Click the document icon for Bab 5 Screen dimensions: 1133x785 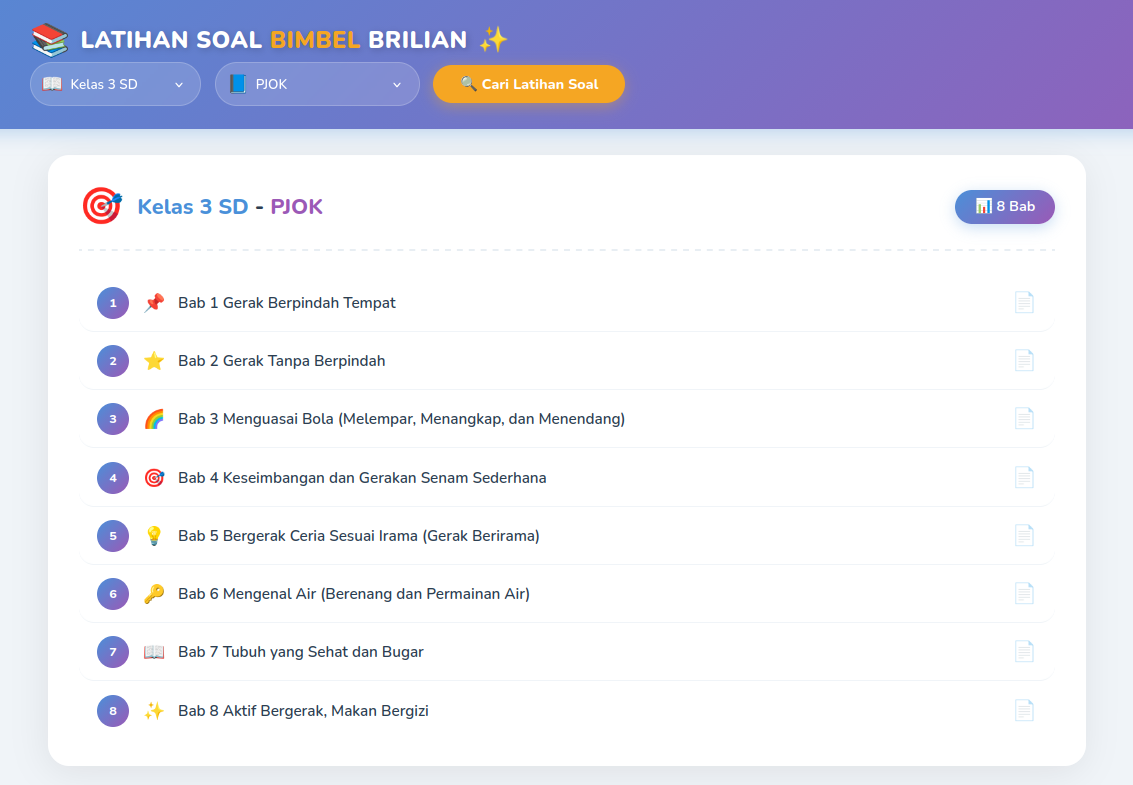coord(1024,535)
